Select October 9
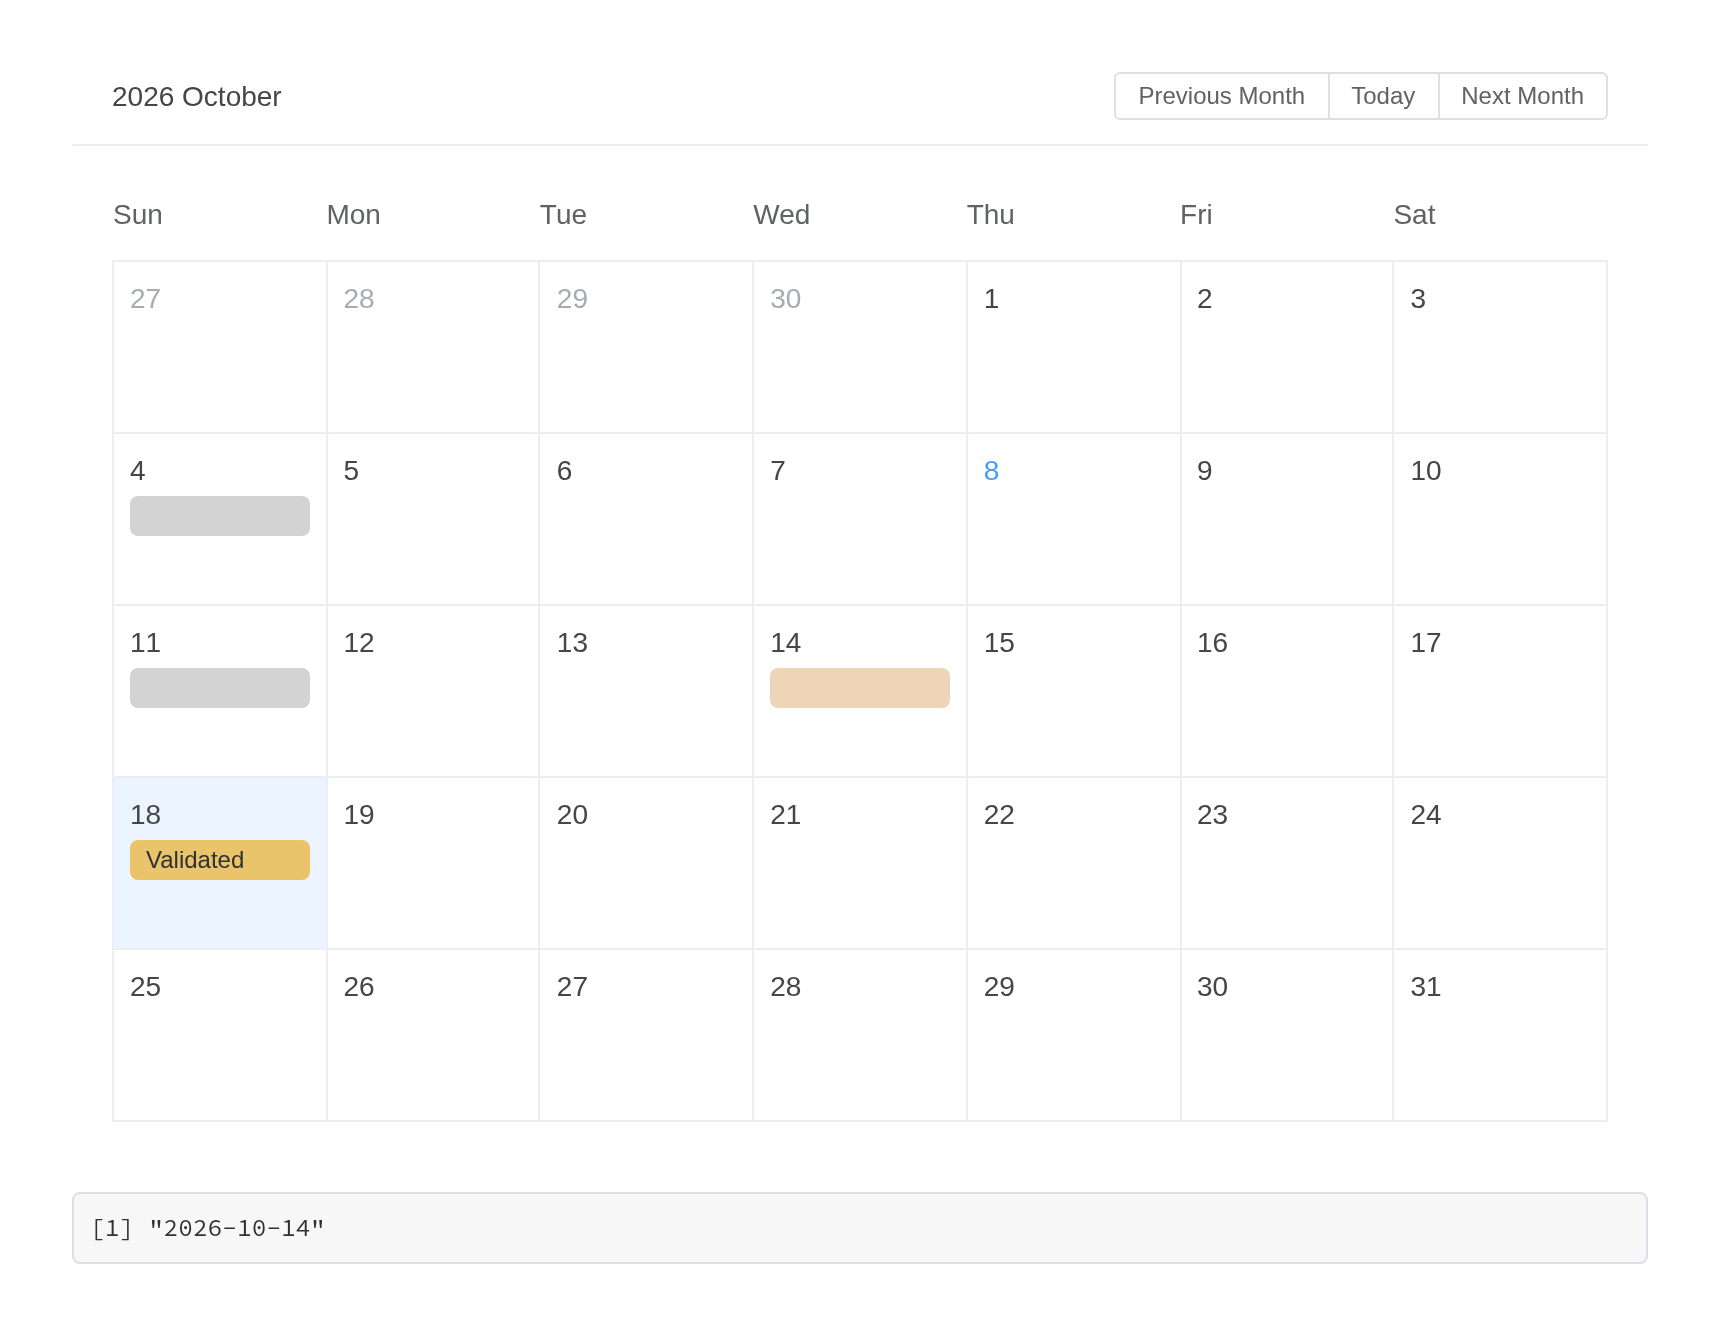 pos(1287,519)
